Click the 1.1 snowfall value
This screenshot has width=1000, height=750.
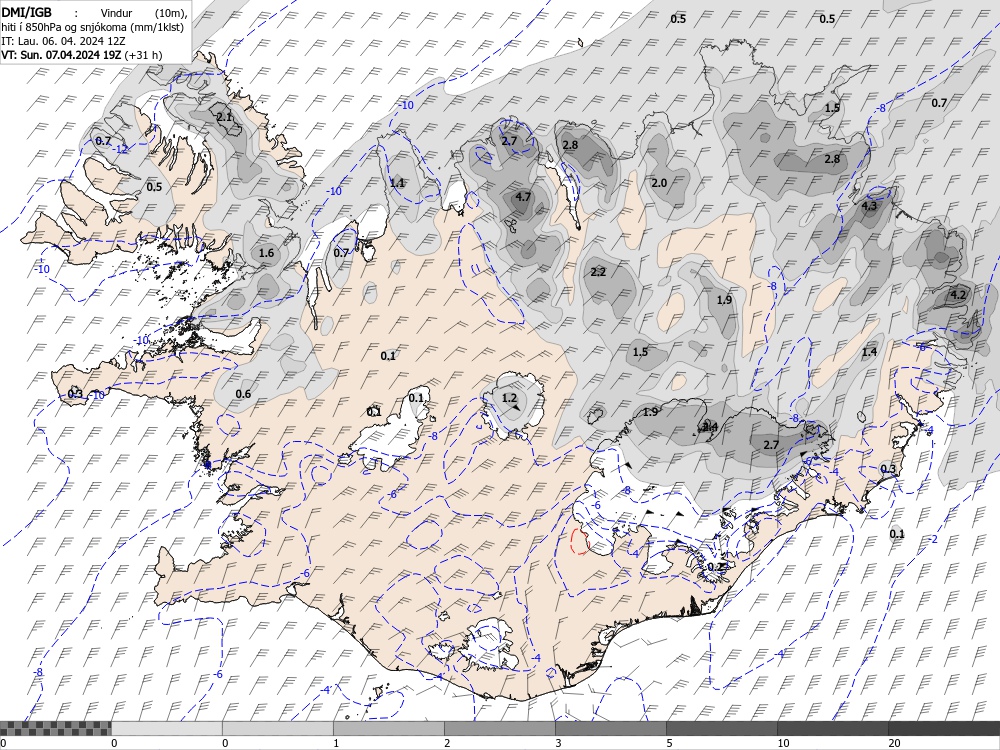(397, 183)
